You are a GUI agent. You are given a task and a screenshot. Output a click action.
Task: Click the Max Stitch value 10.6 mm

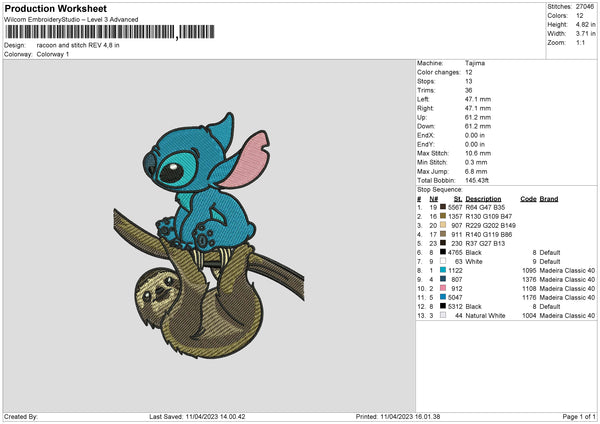pos(478,153)
